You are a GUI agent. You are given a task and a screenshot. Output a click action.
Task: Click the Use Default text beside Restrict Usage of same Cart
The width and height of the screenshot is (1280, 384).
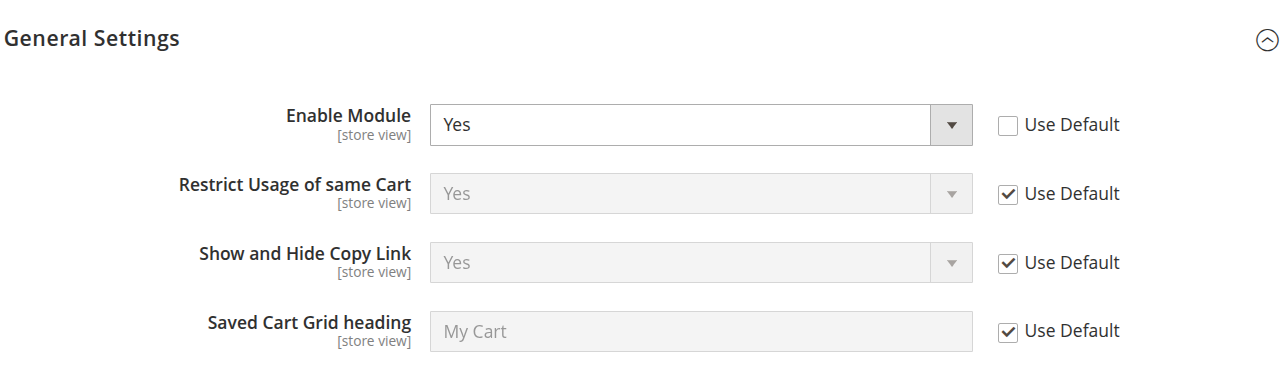pyautogui.click(x=1072, y=194)
